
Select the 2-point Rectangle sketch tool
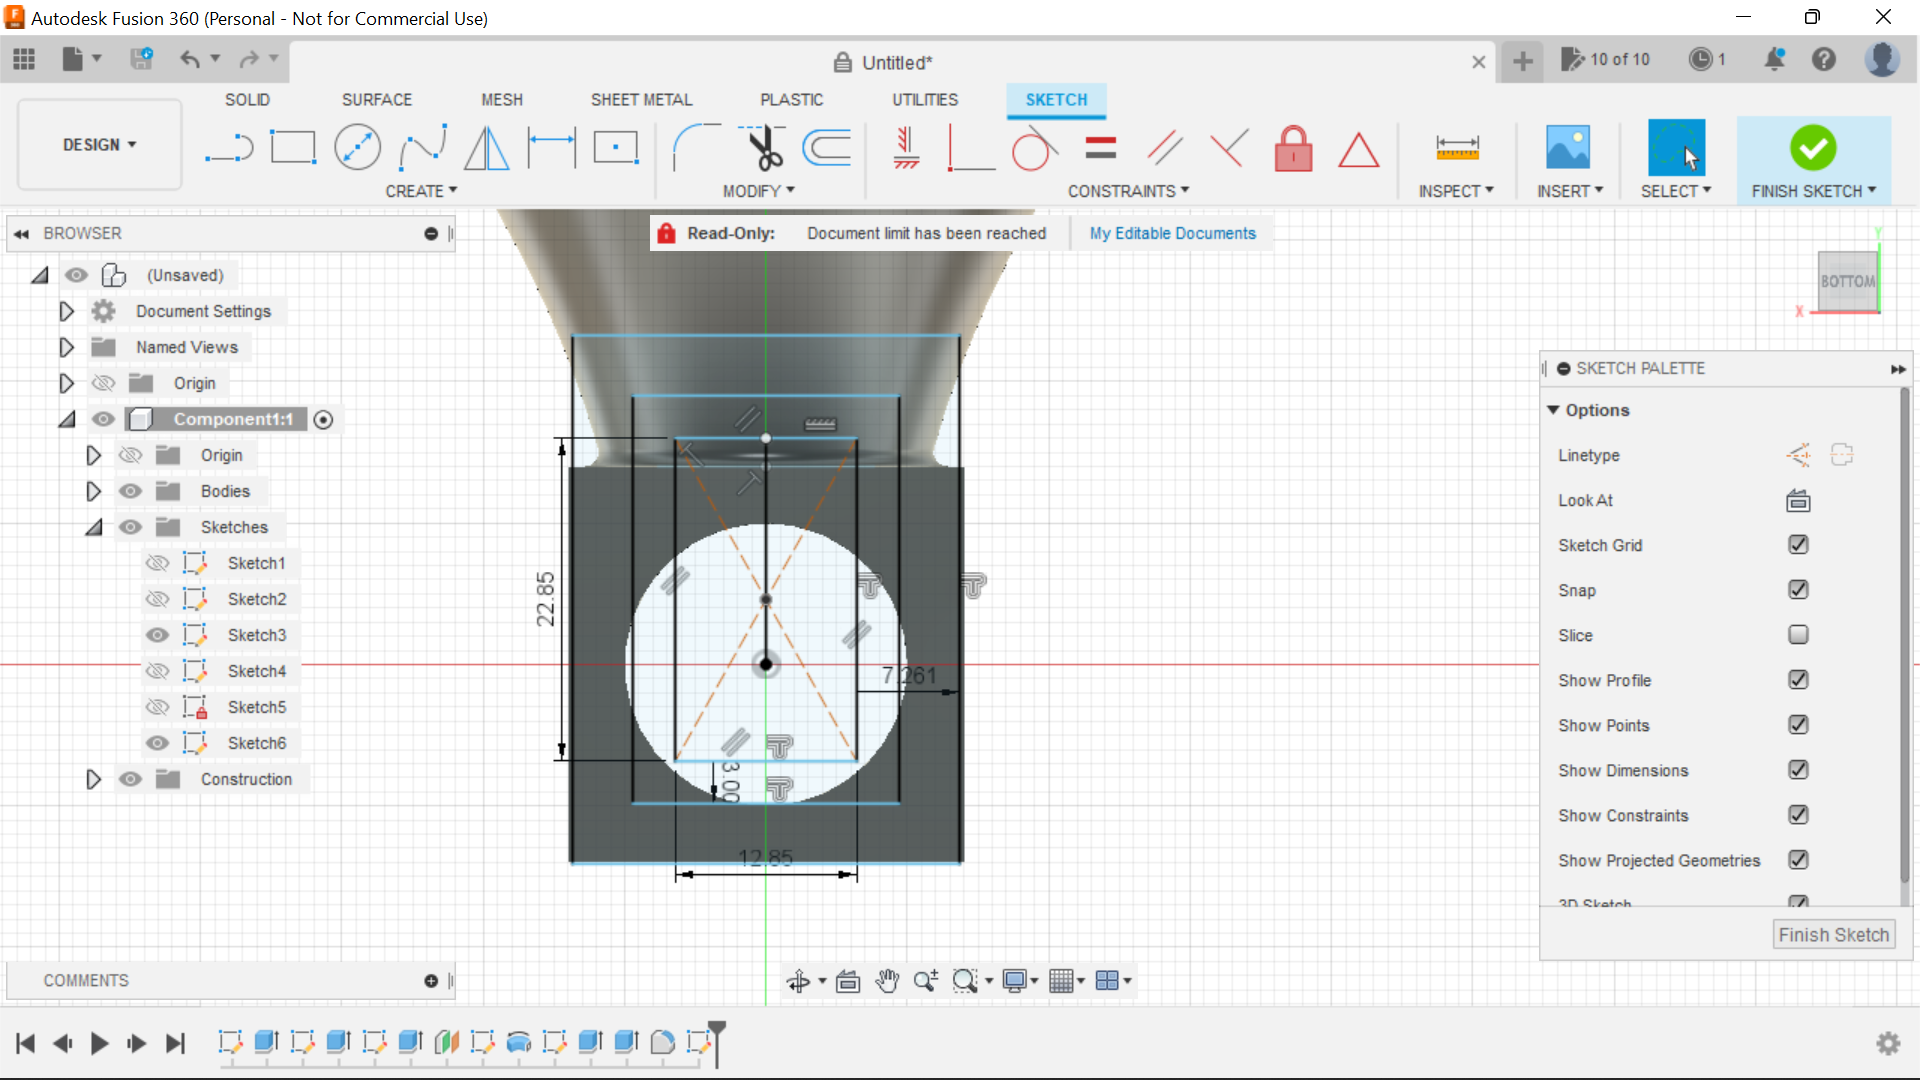[292, 147]
